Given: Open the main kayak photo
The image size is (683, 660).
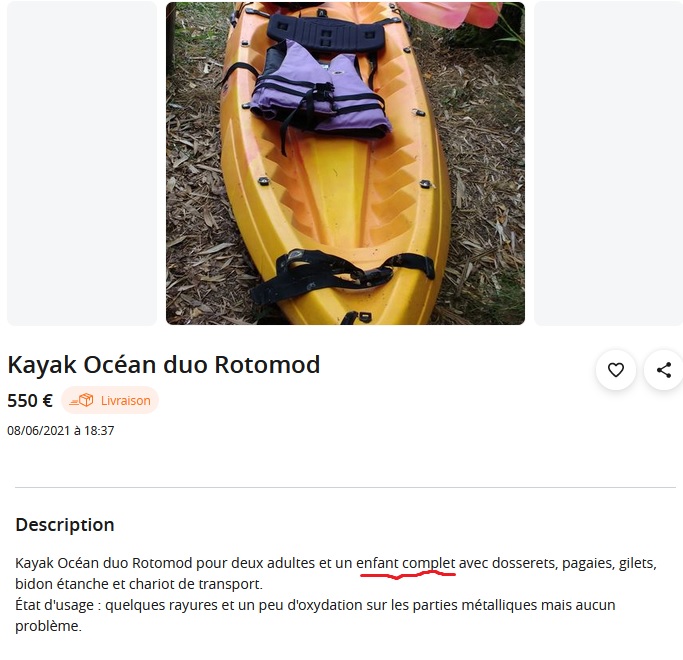Looking at the screenshot, I should [345, 163].
